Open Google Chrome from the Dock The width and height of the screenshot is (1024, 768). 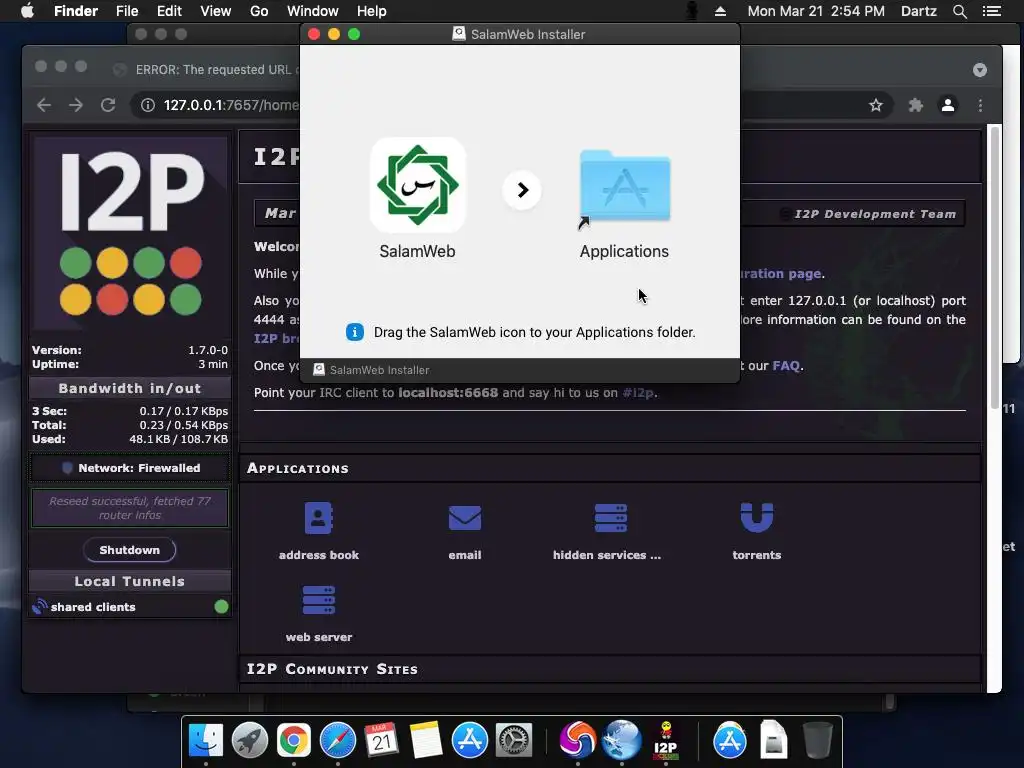tap(294, 740)
